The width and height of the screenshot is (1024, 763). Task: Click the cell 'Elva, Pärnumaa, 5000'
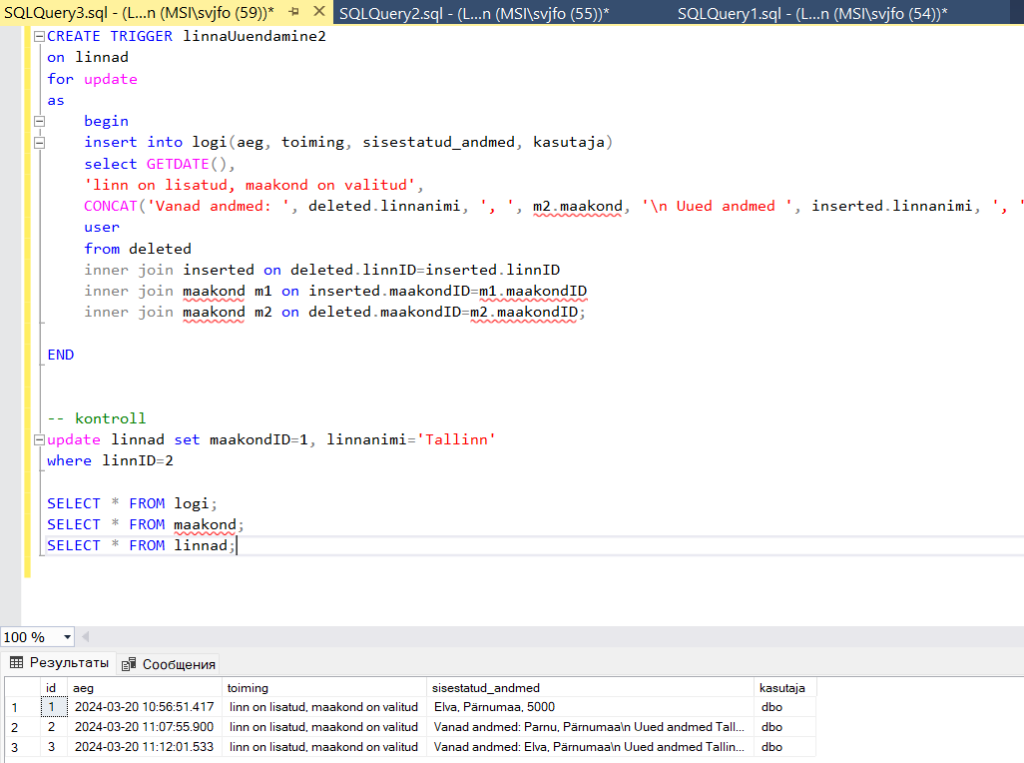[x=591, y=707]
